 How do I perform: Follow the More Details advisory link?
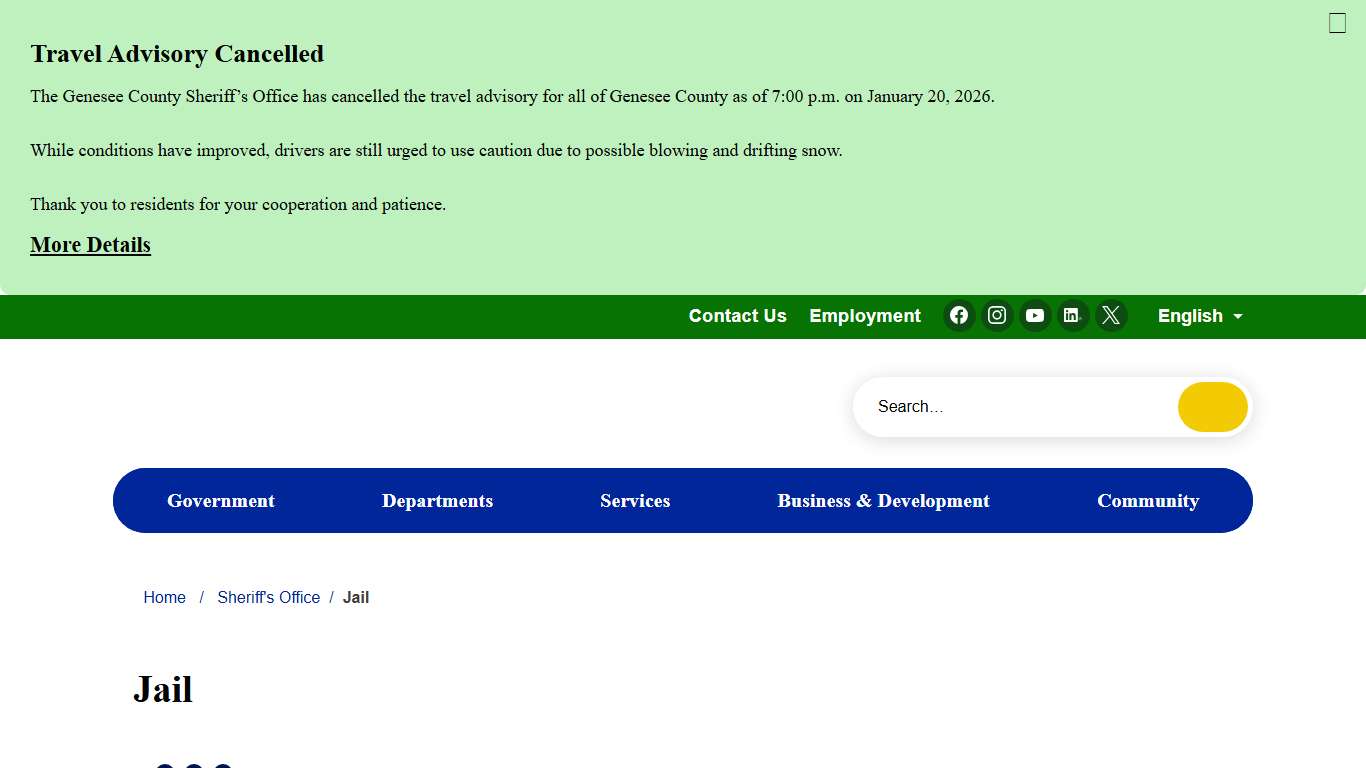[x=90, y=245]
